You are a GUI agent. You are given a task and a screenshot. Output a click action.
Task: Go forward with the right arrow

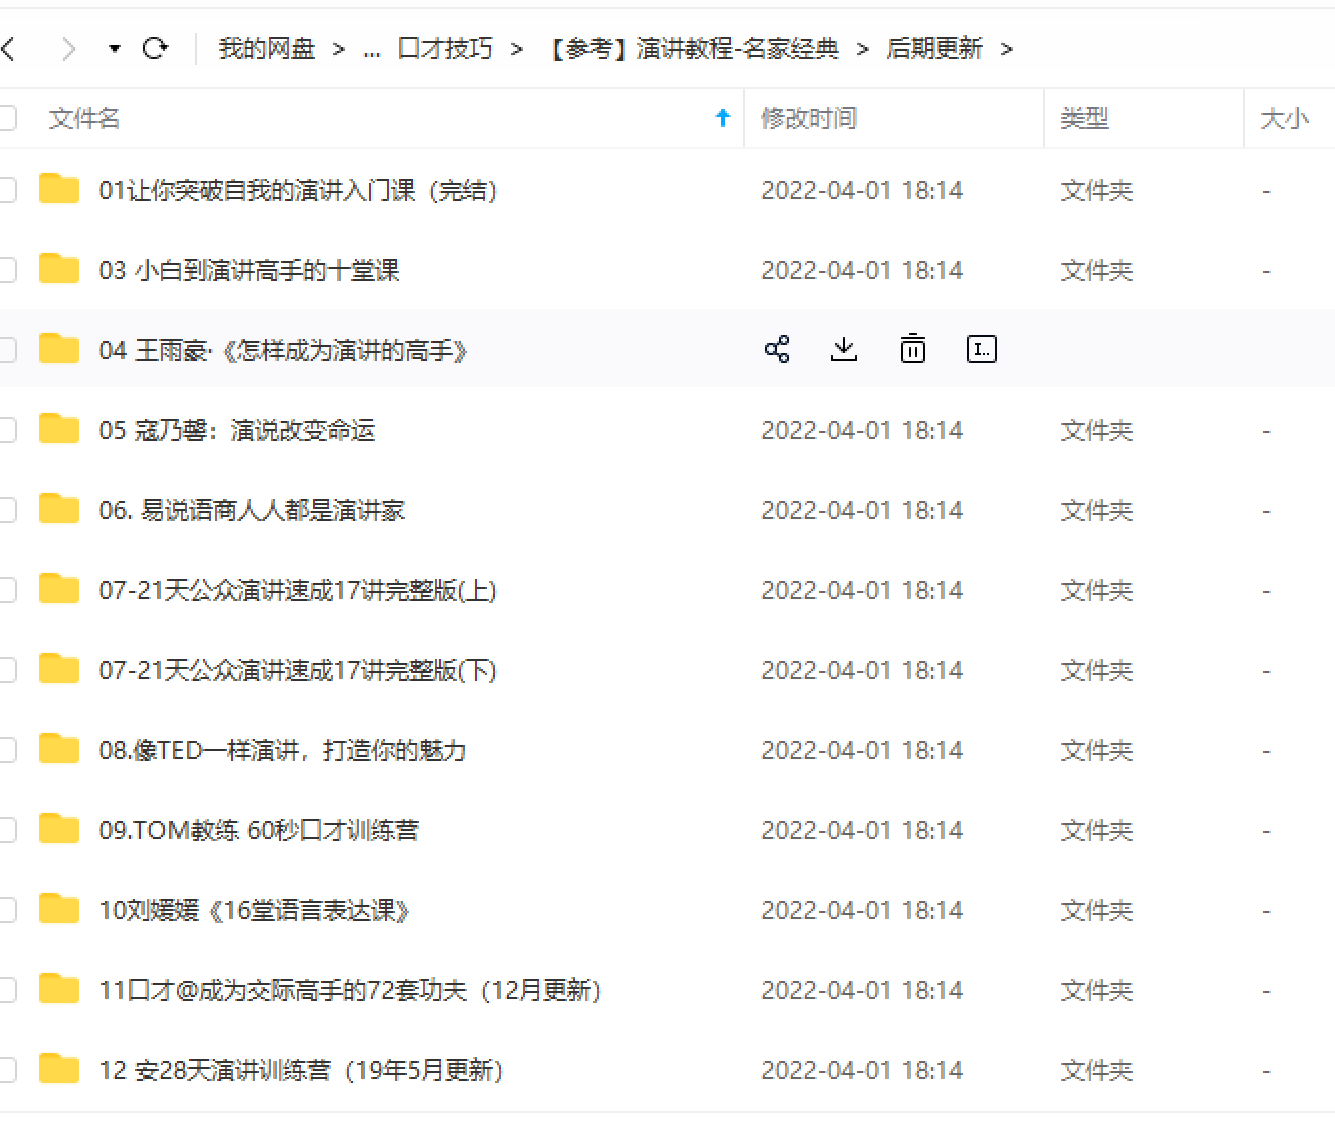click(68, 48)
